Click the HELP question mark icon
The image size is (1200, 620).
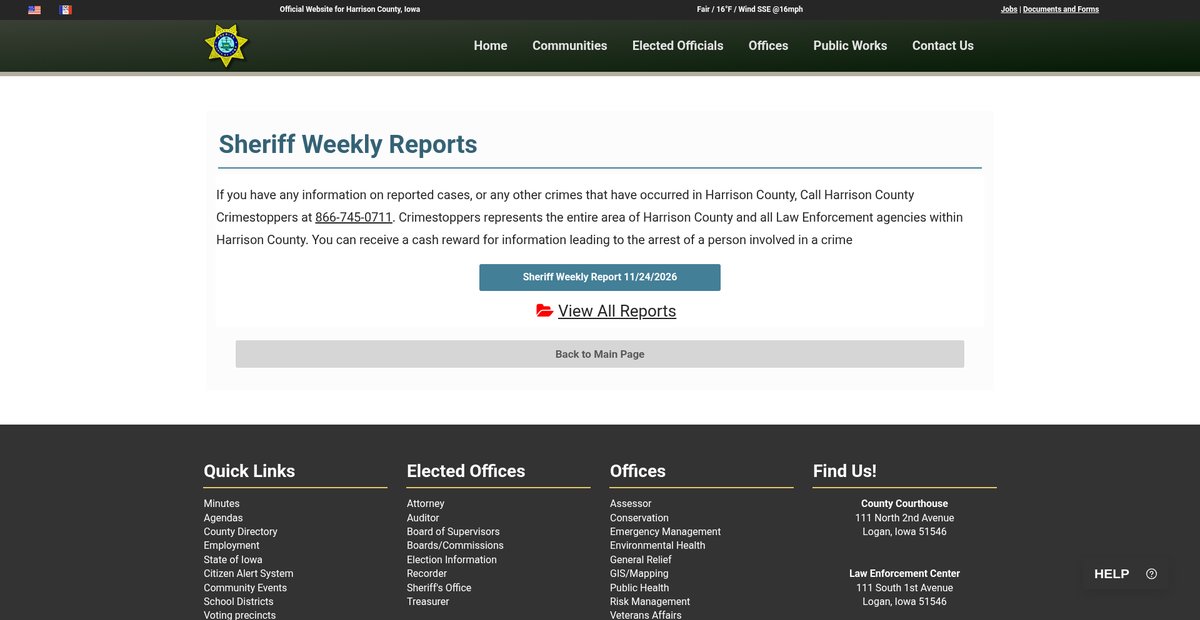(x=1151, y=574)
